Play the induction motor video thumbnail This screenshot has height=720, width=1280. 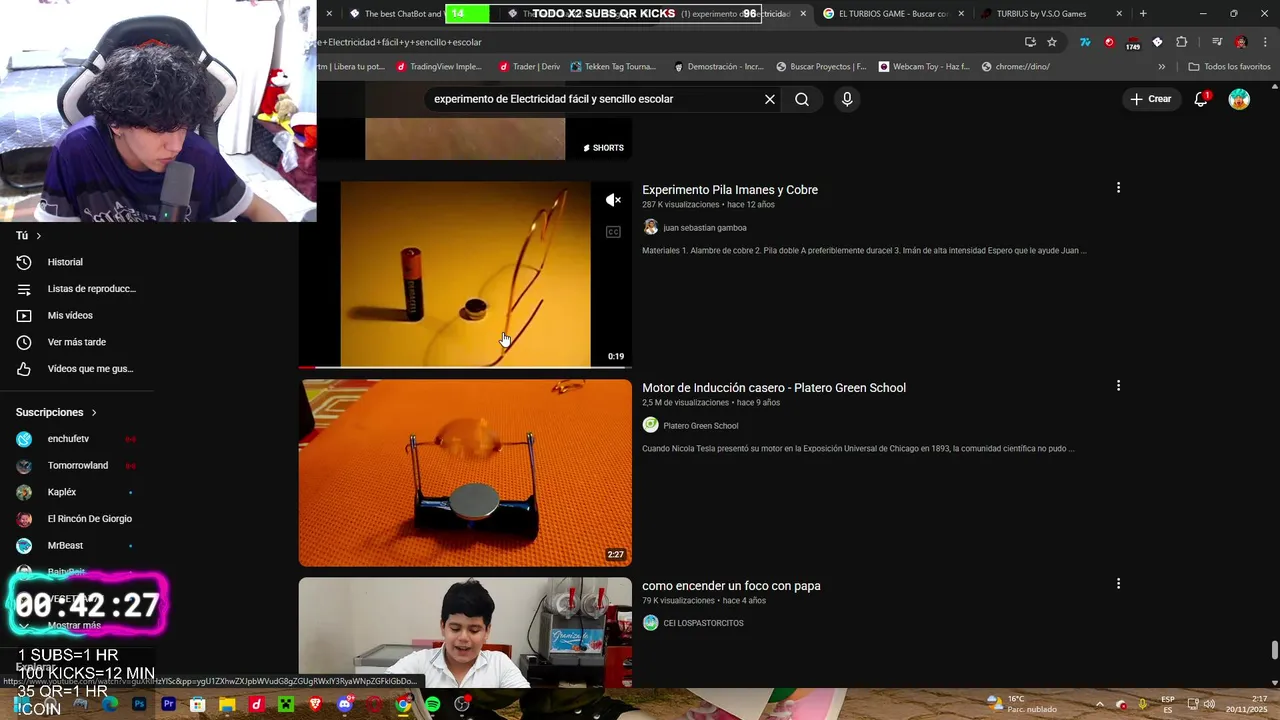coord(465,473)
